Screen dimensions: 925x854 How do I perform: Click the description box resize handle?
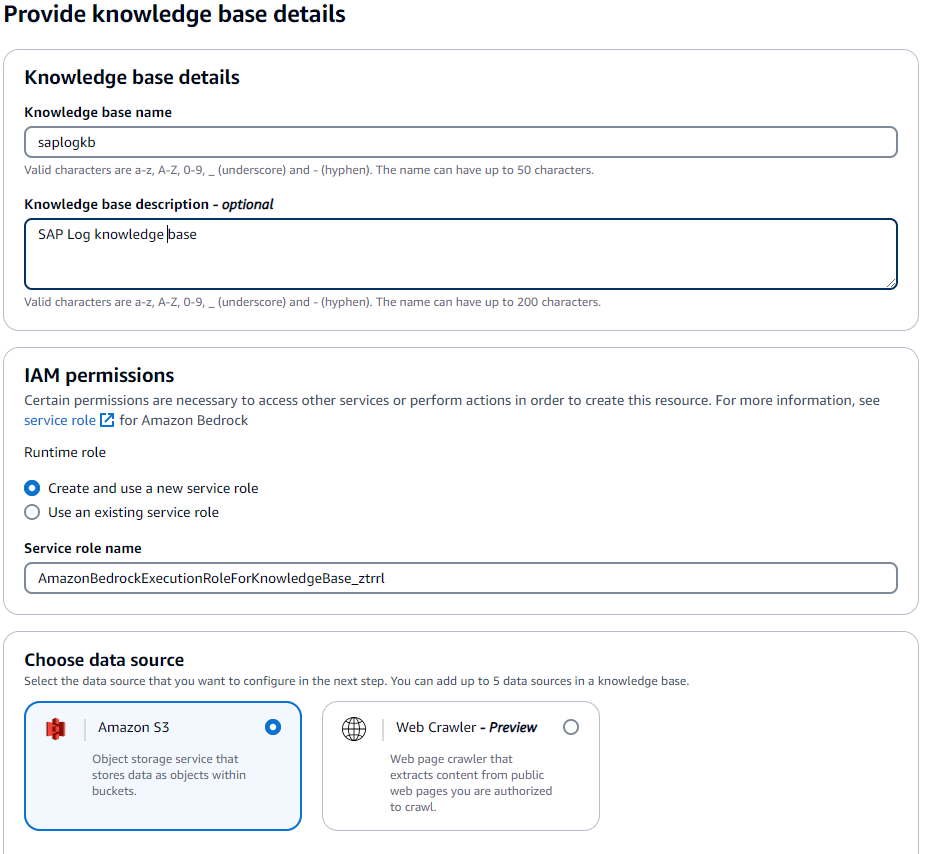tap(891, 285)
